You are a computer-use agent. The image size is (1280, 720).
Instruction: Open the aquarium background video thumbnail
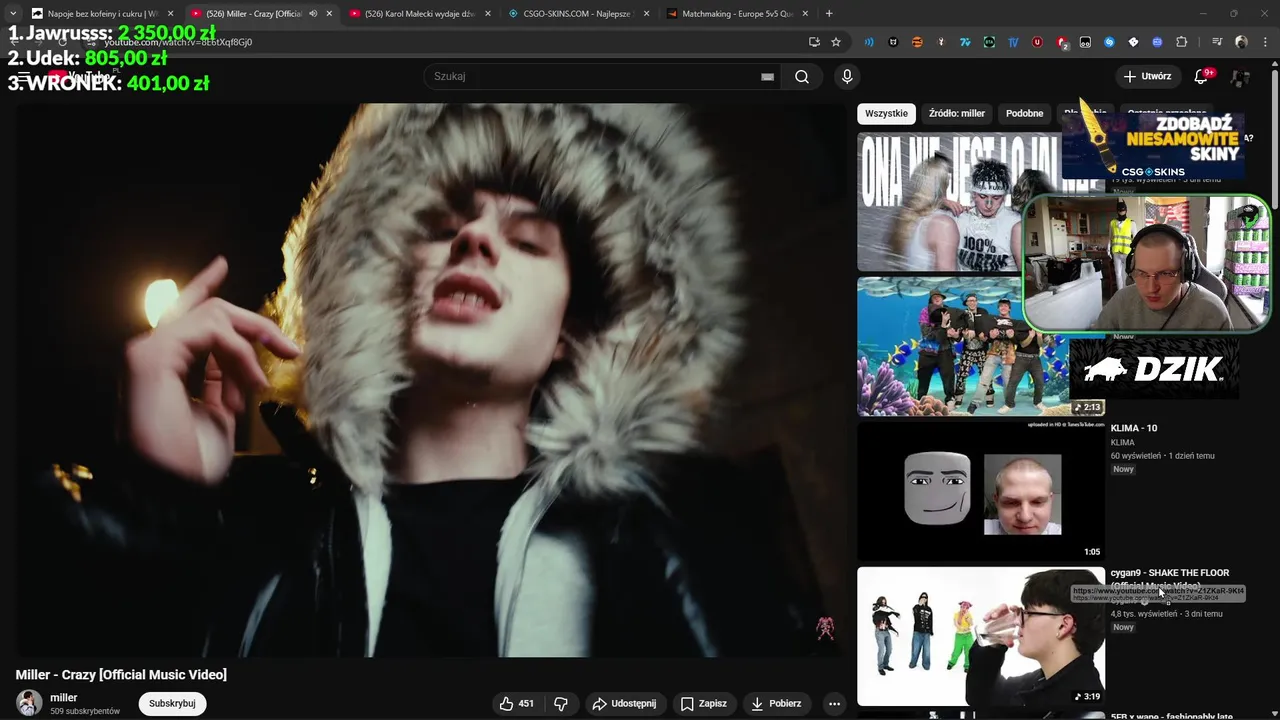981,346
